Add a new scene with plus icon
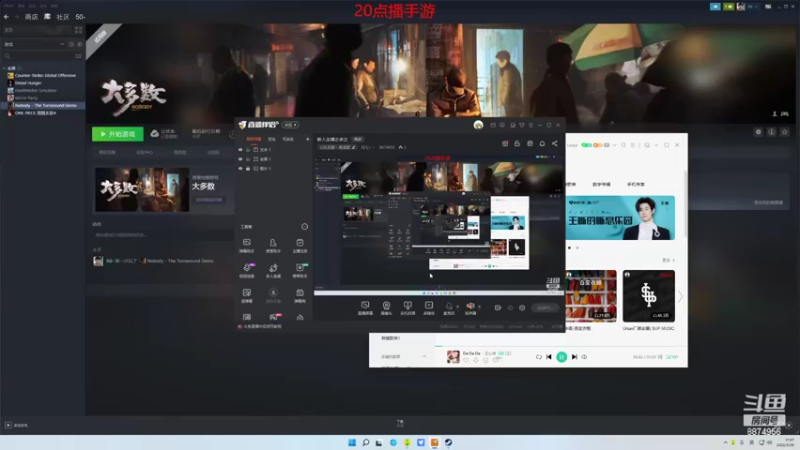 [x=307, y=139]
